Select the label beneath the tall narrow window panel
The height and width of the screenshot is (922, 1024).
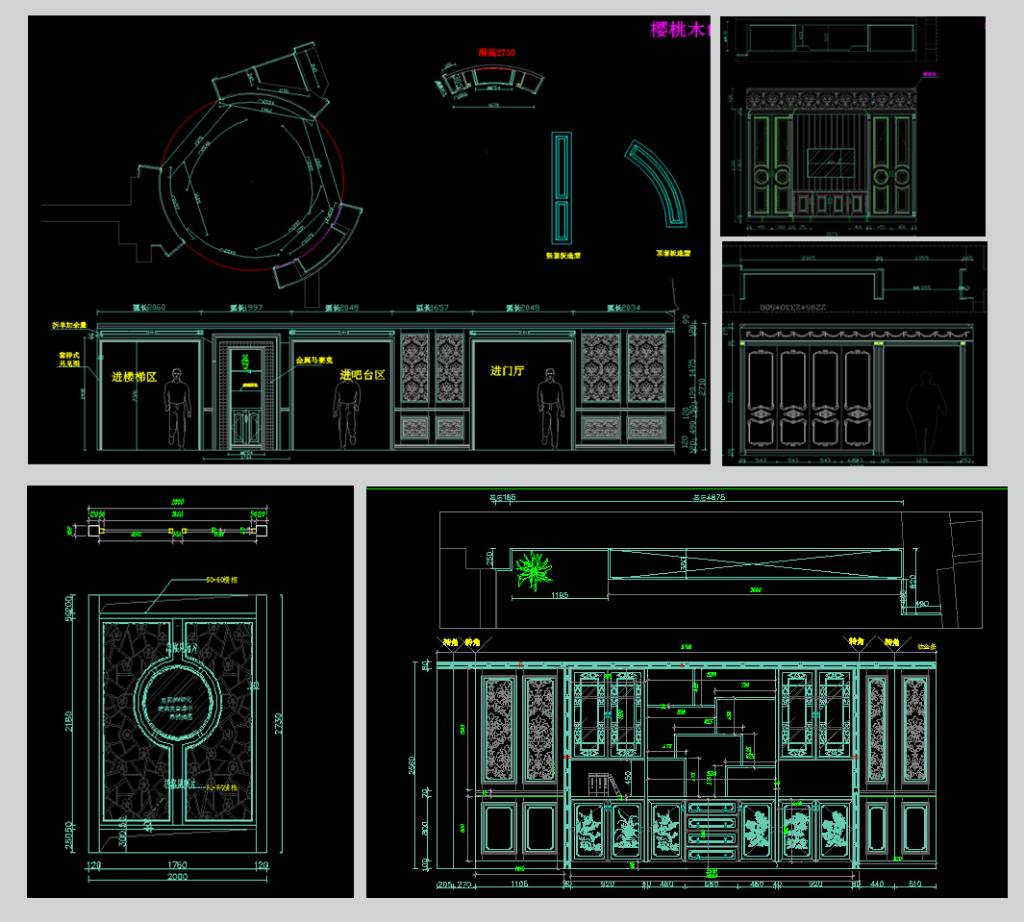563,255
